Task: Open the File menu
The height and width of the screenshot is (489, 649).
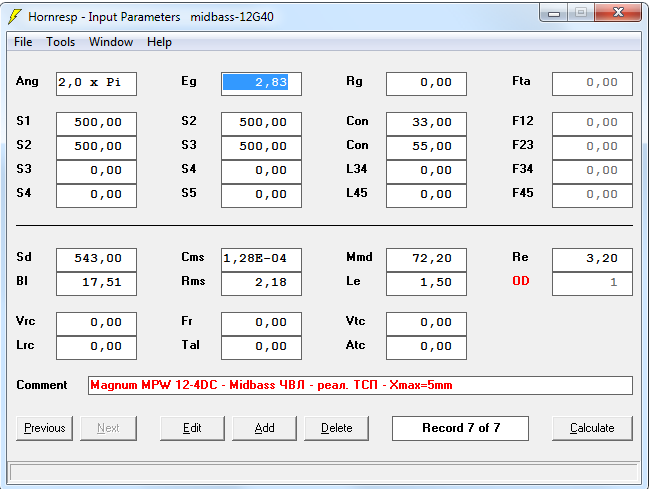Action: [x=23, y=42]
